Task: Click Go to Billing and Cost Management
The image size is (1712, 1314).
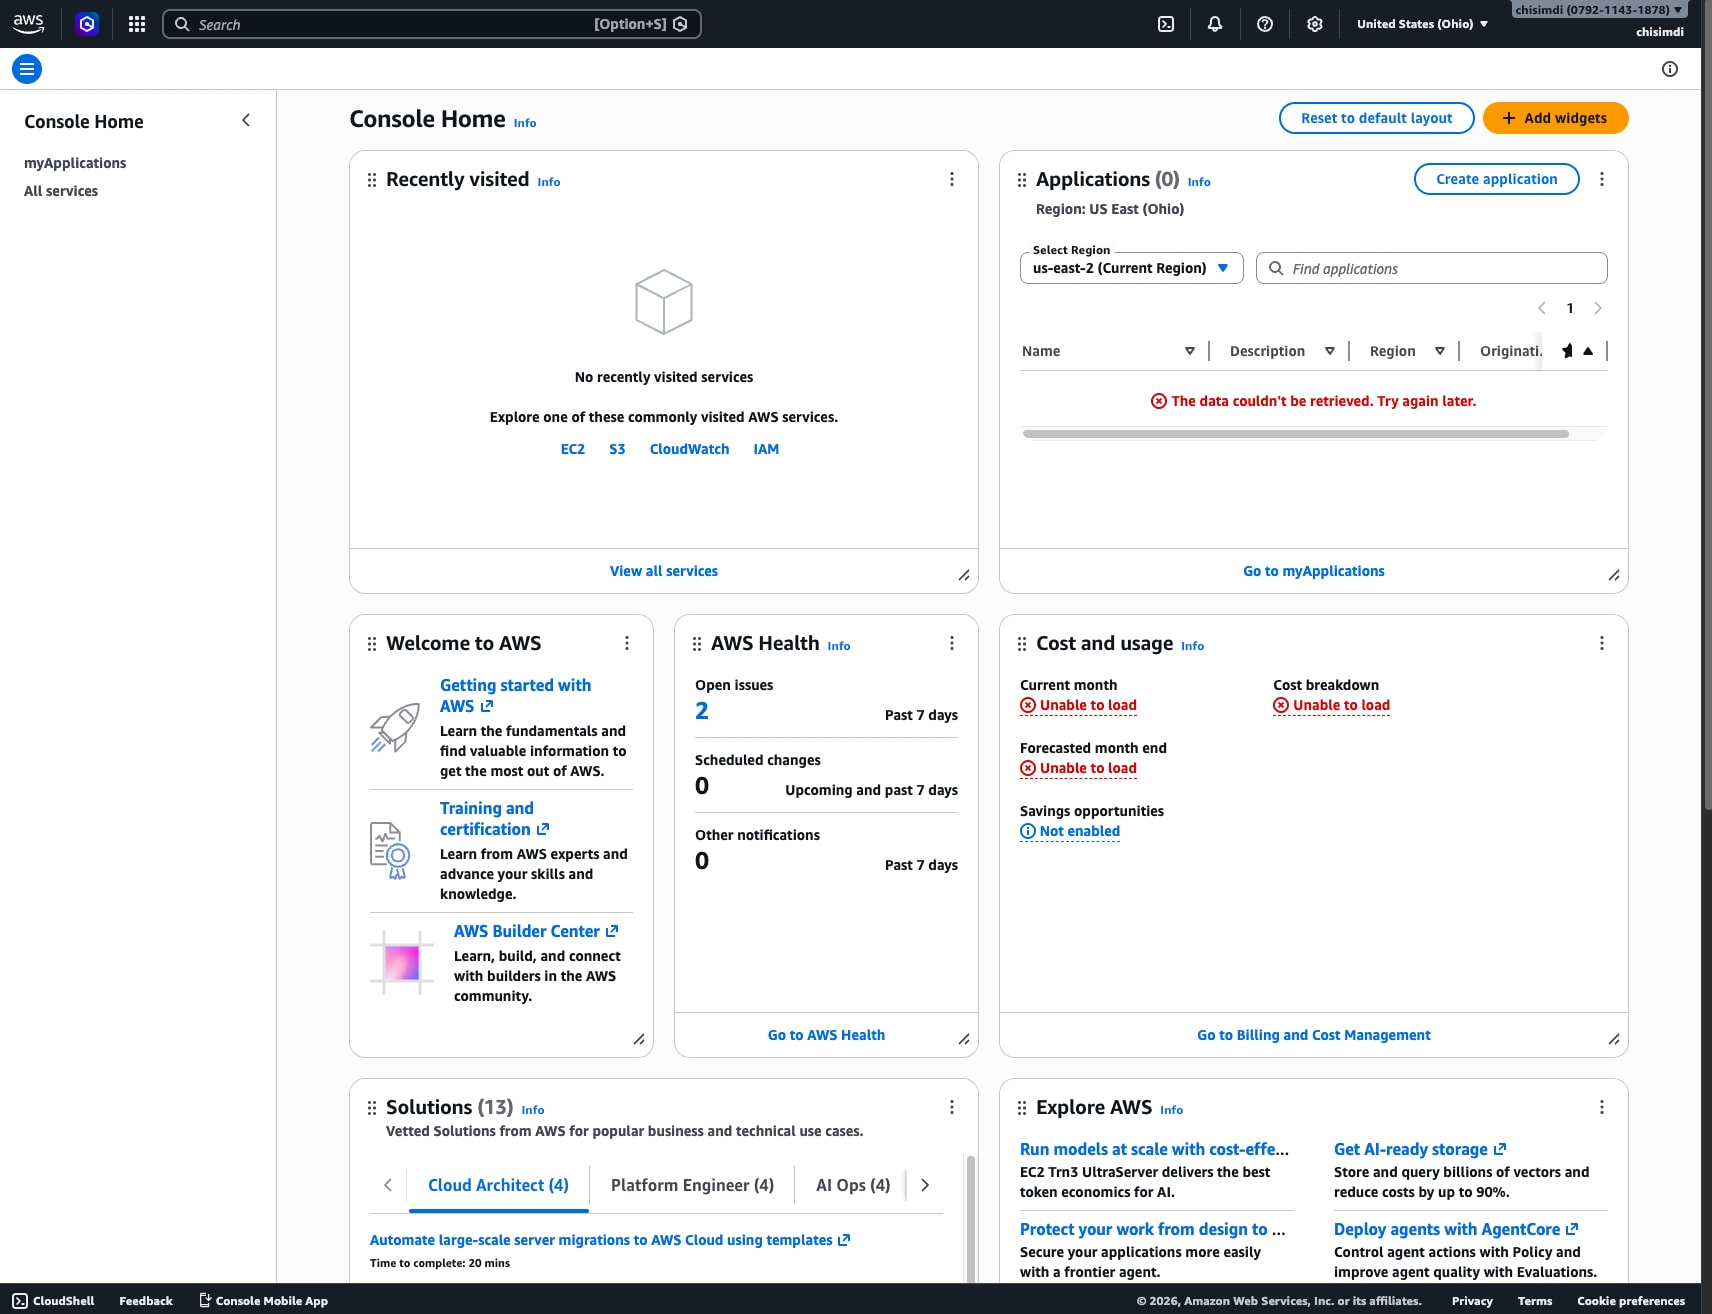Action: click(1314, 1035)
